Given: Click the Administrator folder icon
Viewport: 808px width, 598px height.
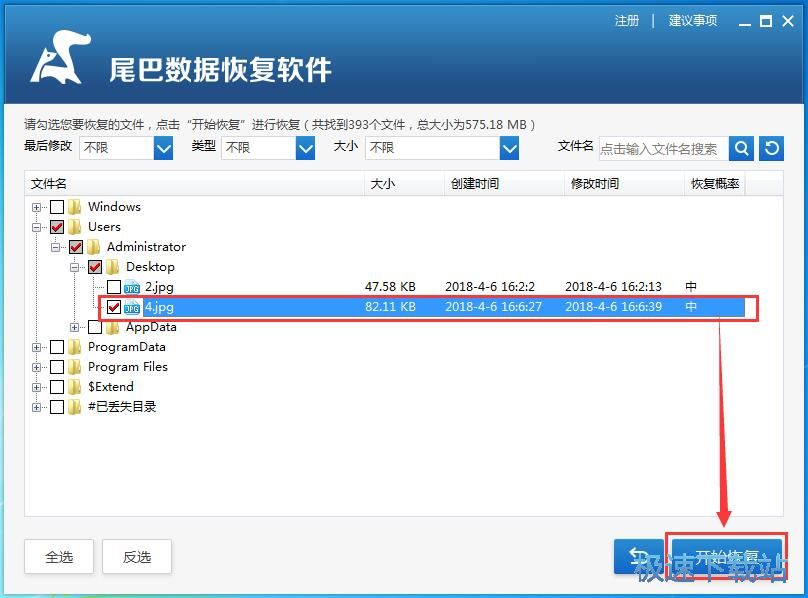Looking at the screenshot, I should tap(94, 247).
